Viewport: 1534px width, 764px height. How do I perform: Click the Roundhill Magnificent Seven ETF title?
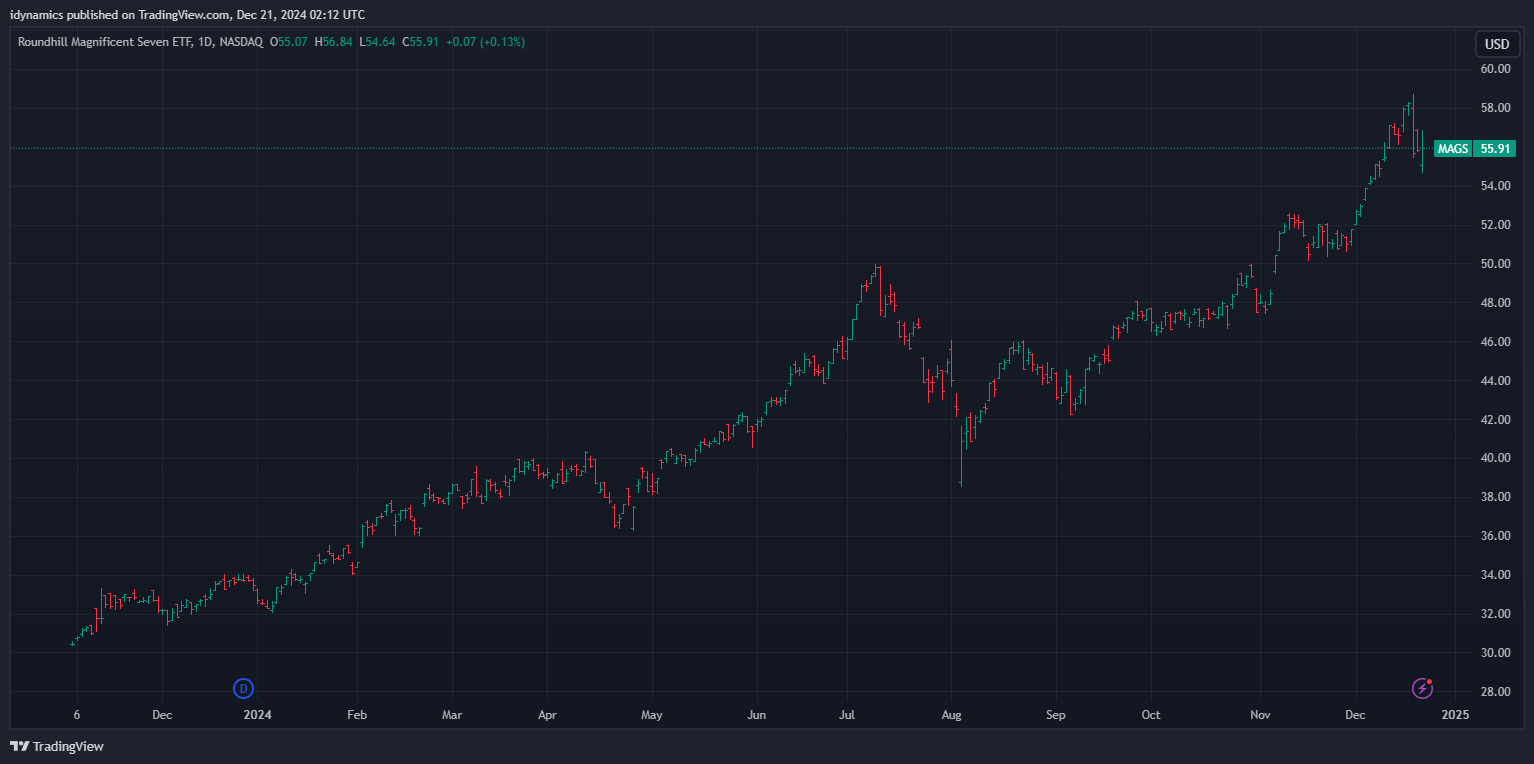(124, 42)
